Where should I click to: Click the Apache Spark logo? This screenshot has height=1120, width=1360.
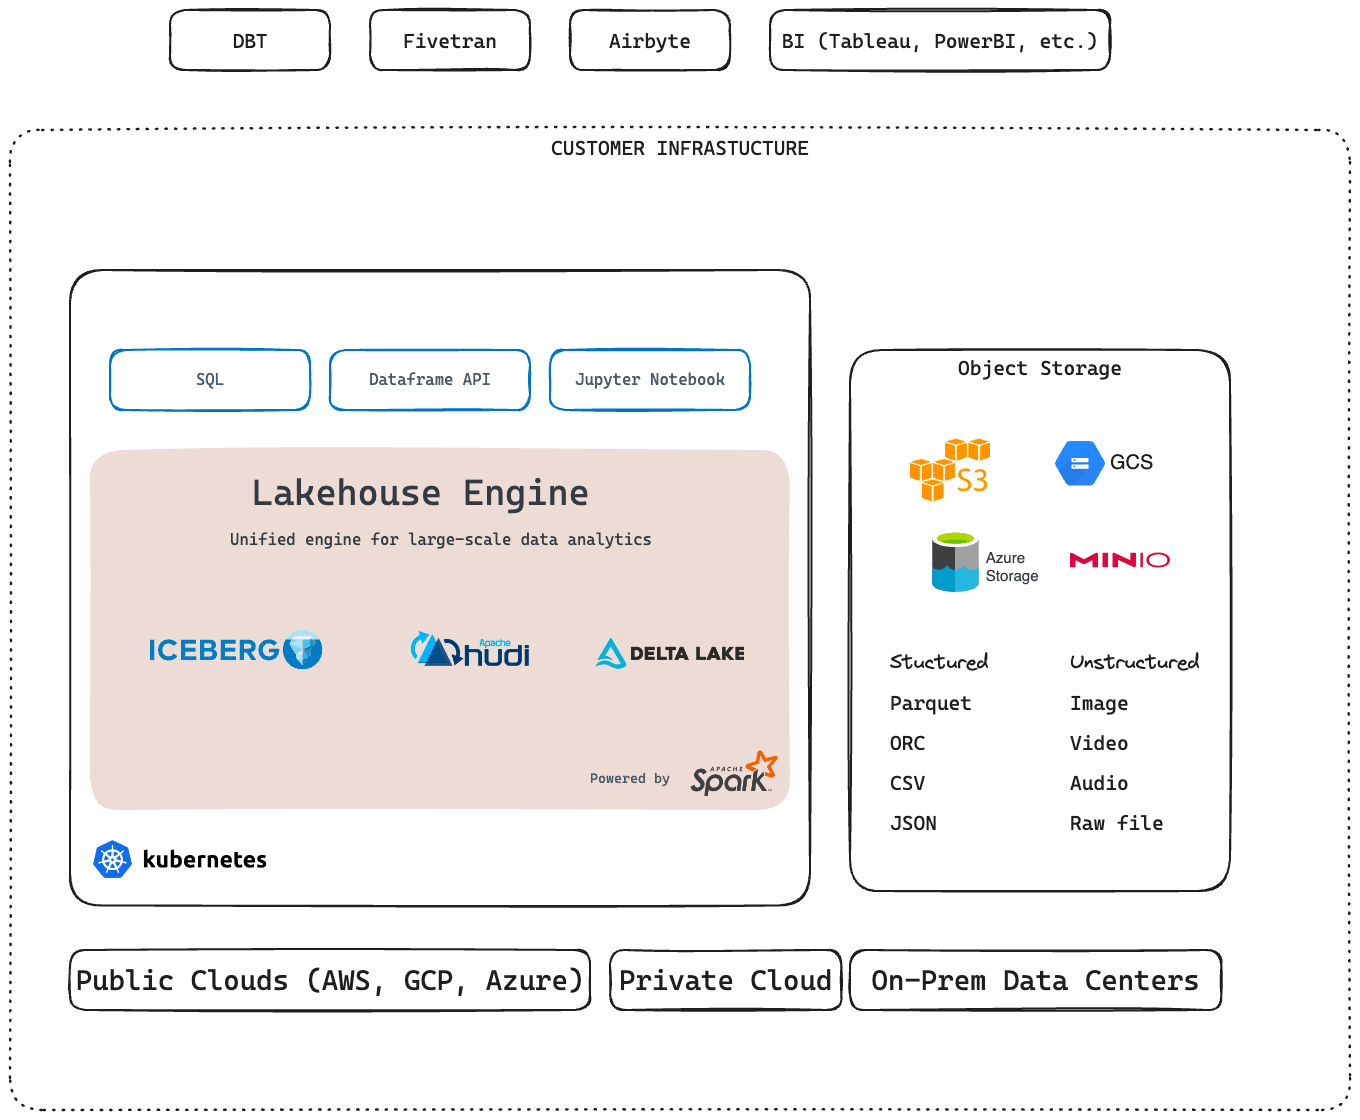click(x=734, y=773)
